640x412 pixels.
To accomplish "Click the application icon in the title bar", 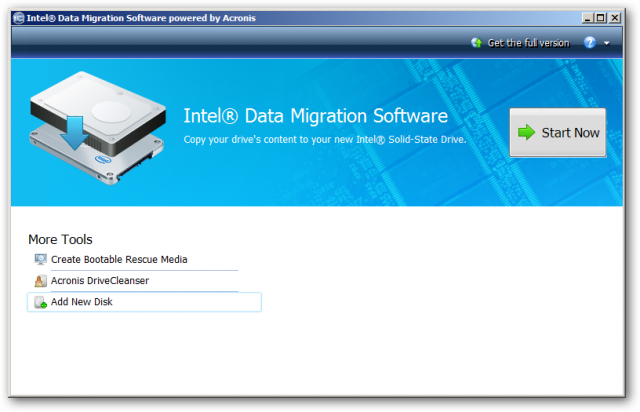I will [19, 17].
